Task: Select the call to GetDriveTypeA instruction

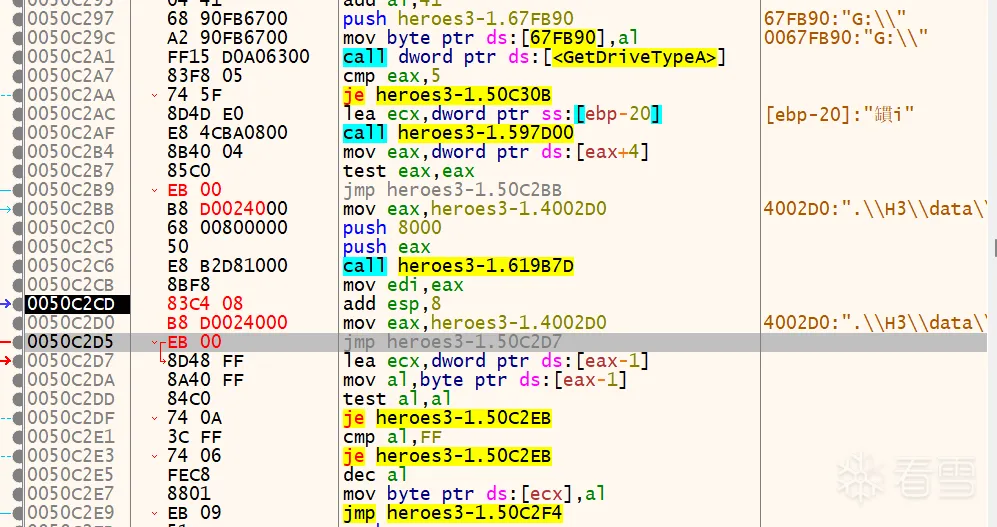Action: point(533,57)
